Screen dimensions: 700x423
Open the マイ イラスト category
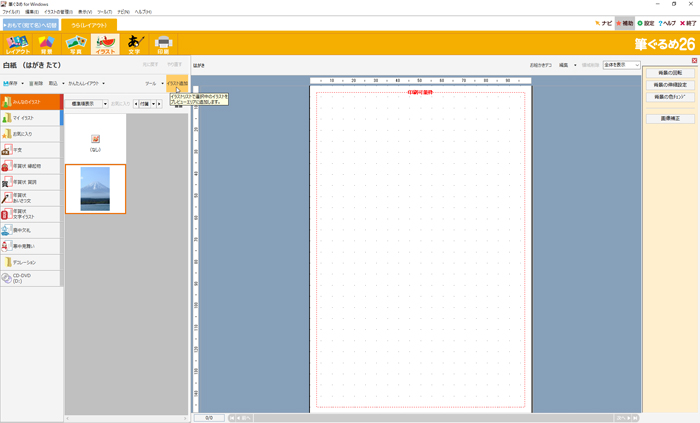(30, 118)
